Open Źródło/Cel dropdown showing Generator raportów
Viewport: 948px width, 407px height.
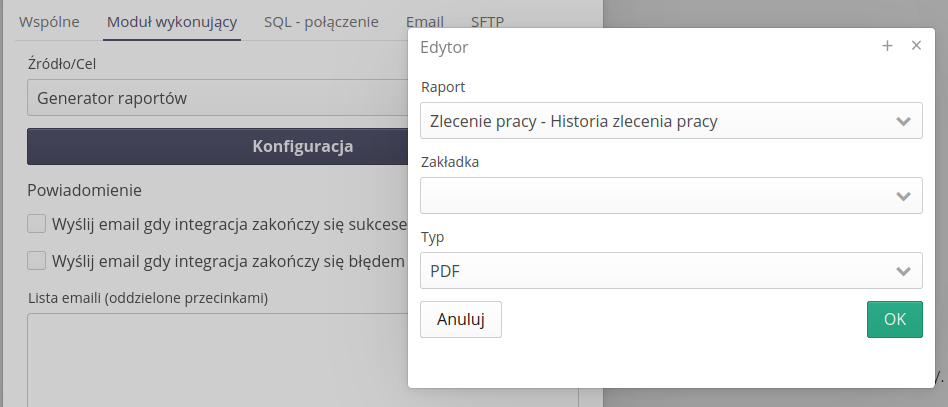tap(215, 98)
